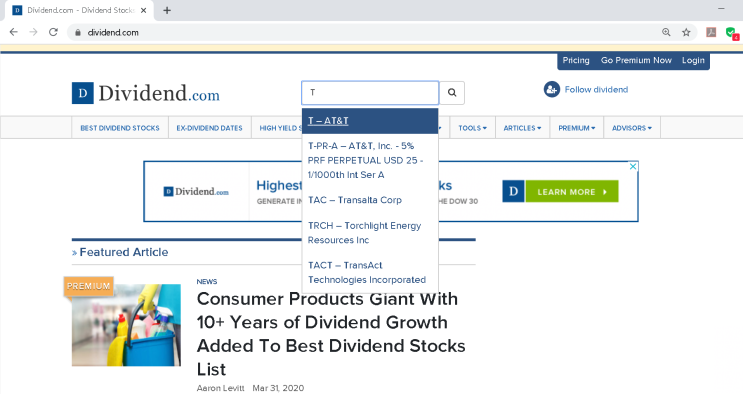Close the Dividend.com browser tab
743x394 pixels.
144,10
